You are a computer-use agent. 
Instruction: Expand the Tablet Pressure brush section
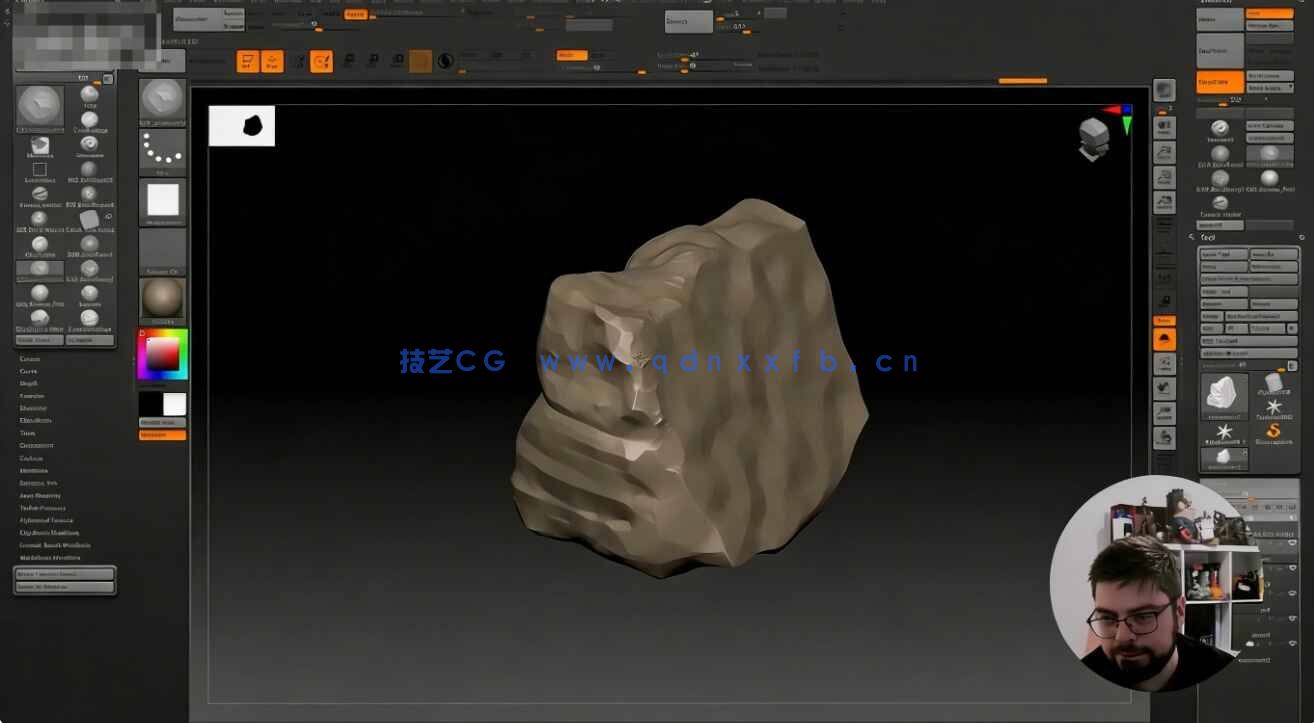click(x=43, y=508)
